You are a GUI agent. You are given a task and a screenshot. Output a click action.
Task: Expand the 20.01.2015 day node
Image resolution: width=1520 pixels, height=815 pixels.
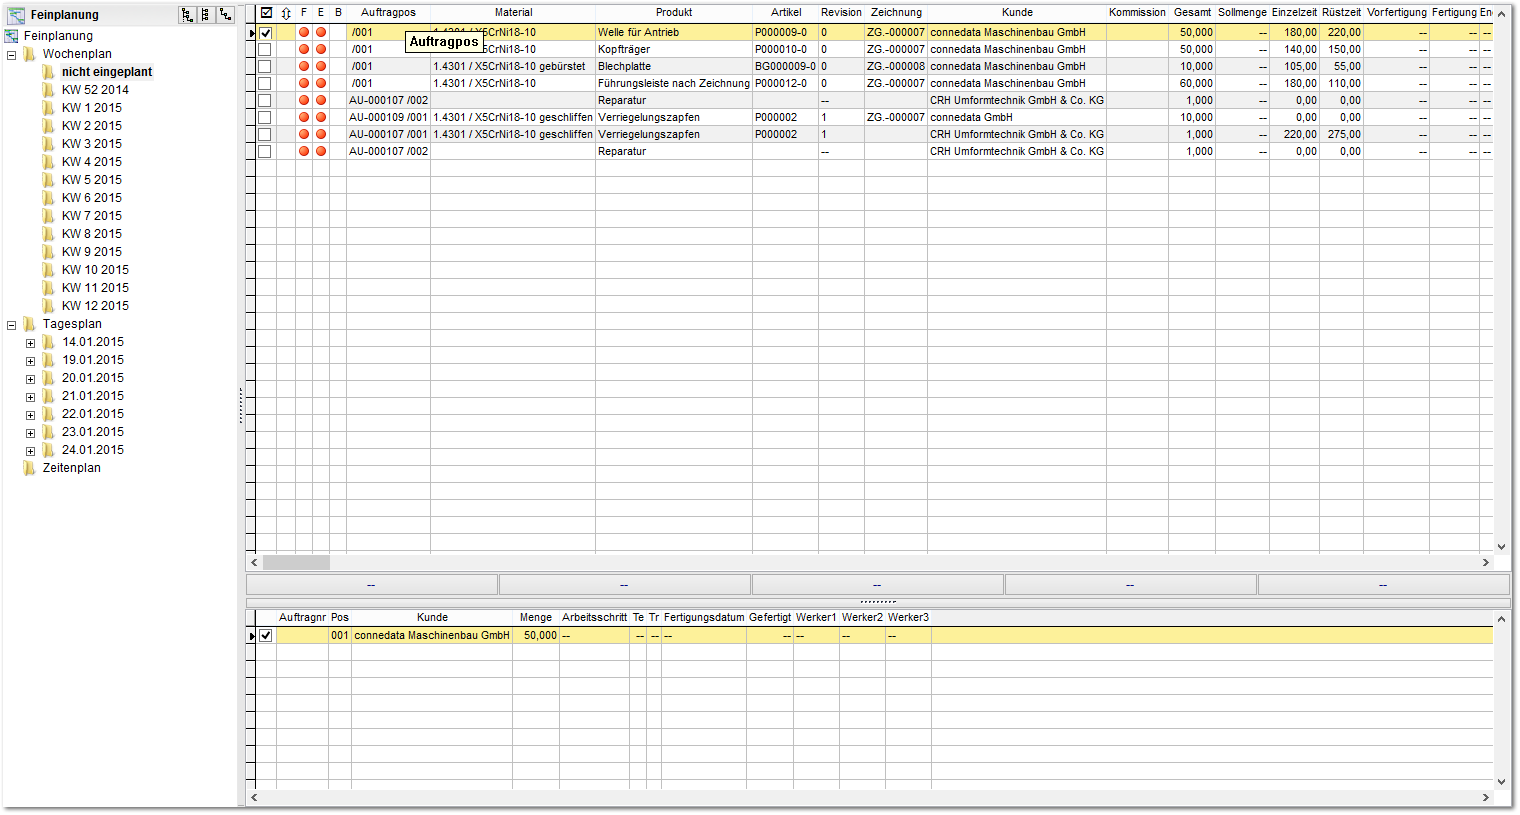(x=30, y=379)
